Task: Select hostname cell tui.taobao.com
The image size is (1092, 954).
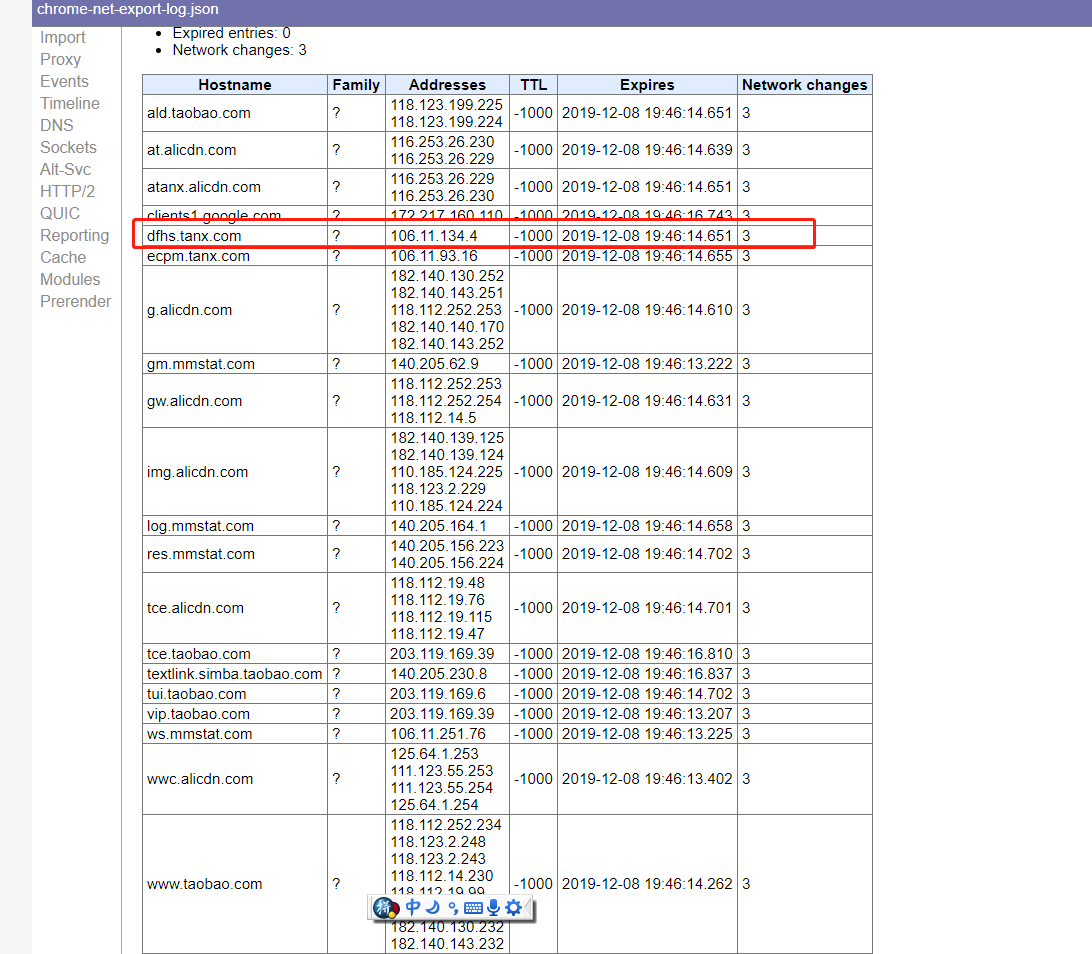Action: pyautogui.click(x=235, y=694)
